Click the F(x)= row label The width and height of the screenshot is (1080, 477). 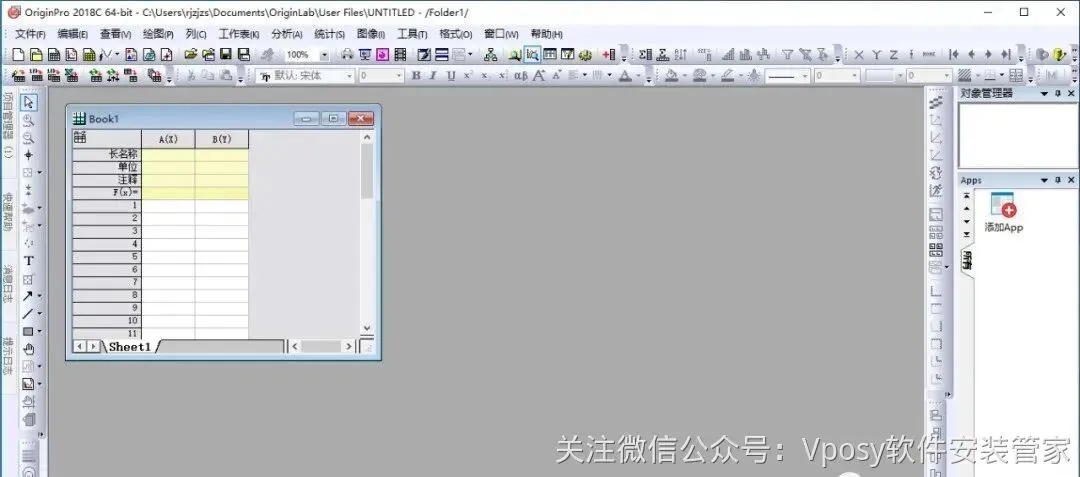pos(107,193)
